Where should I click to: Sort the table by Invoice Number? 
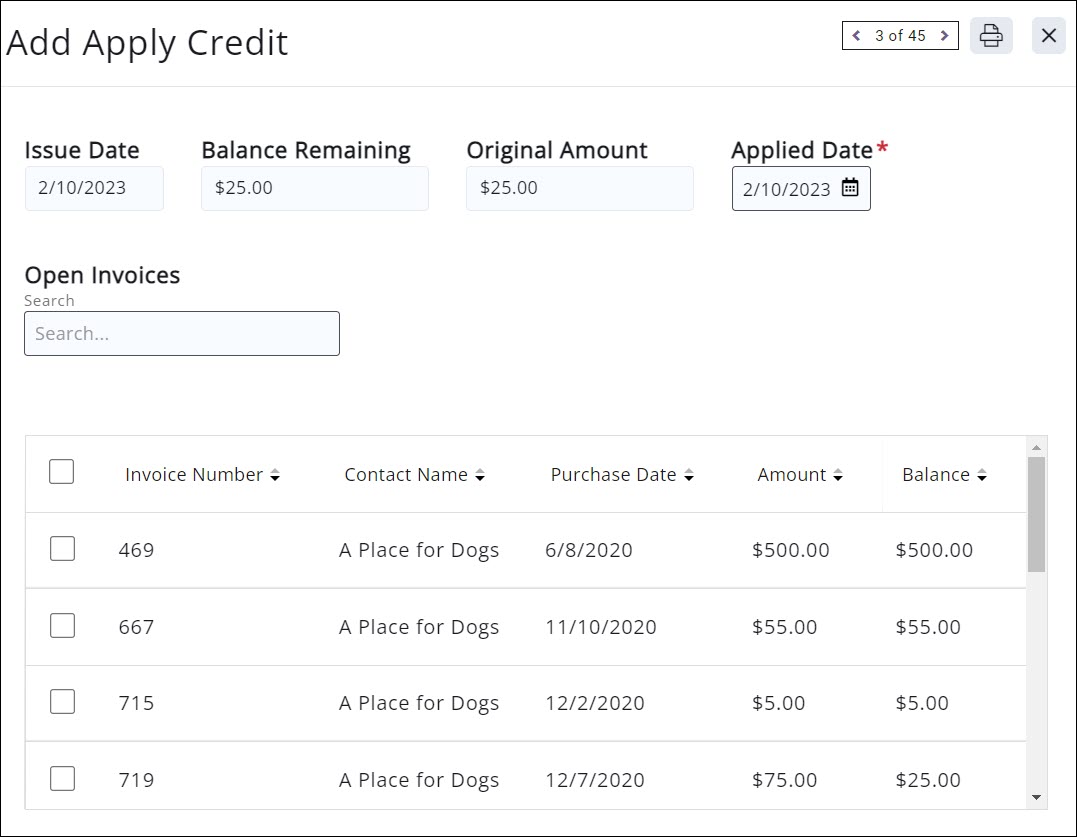click(x=275, y=475)
